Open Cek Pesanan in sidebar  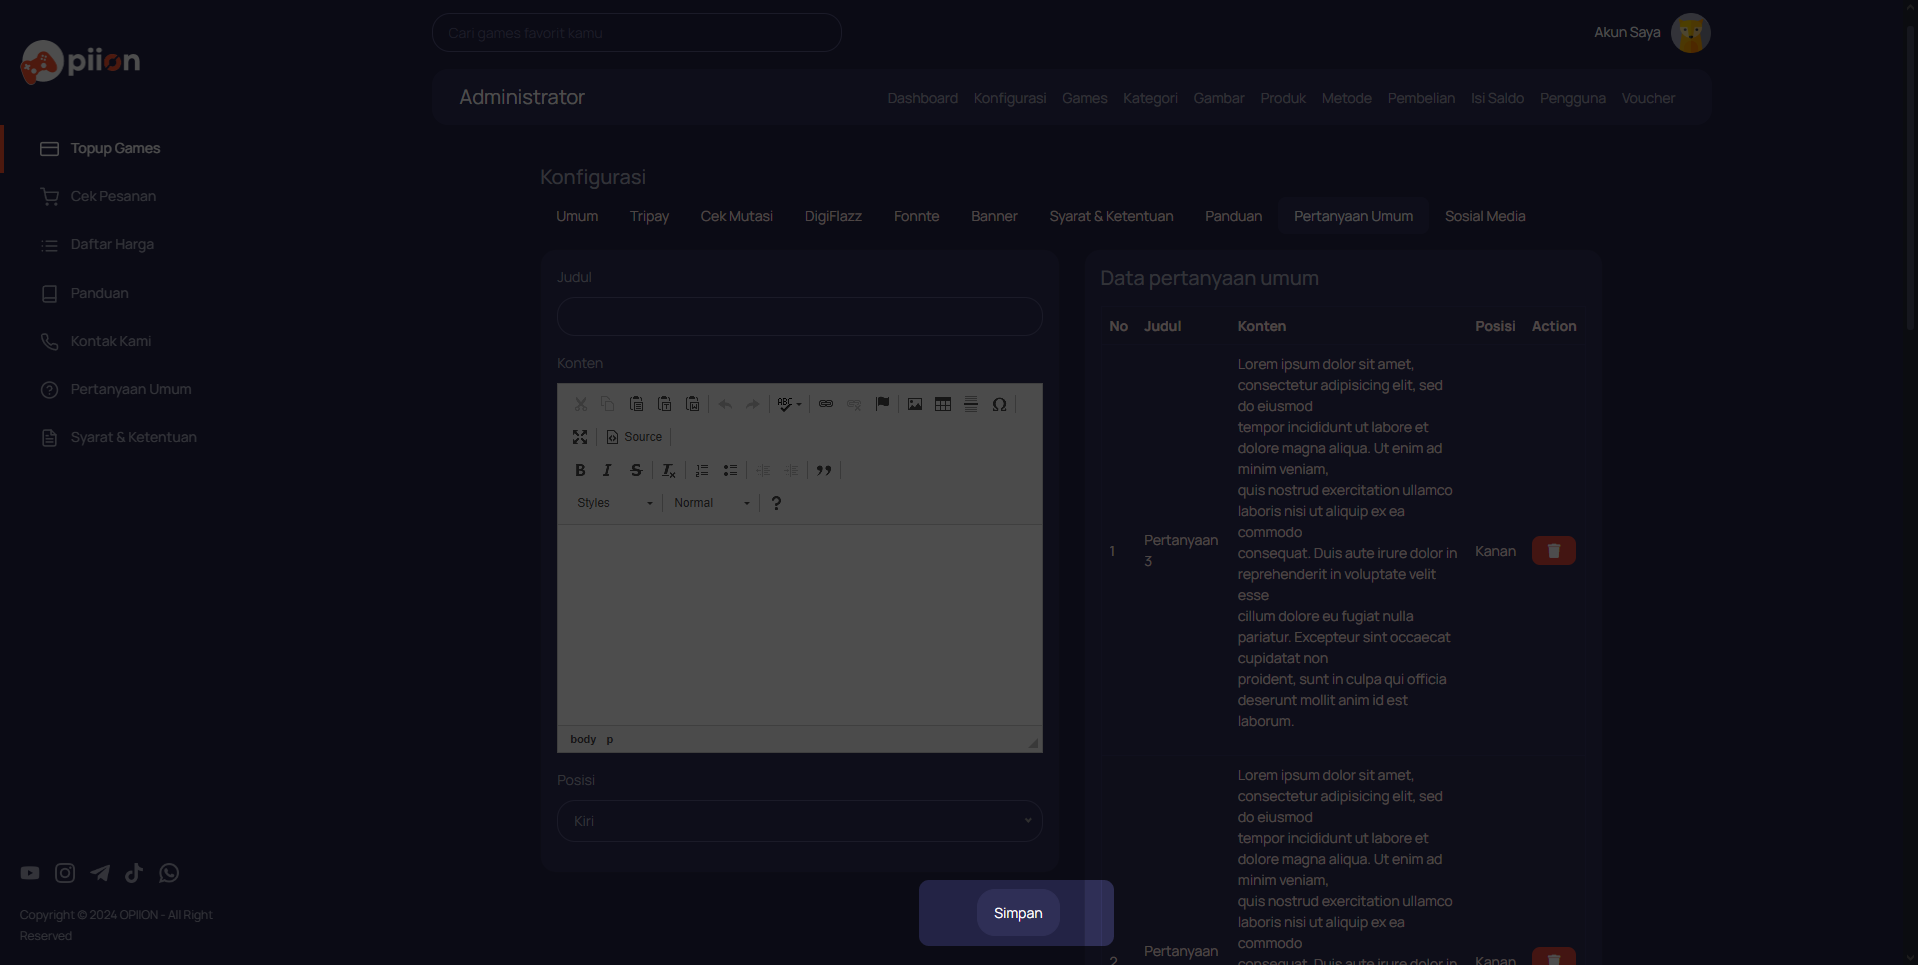pyautogui.click(x=113, y=196)
